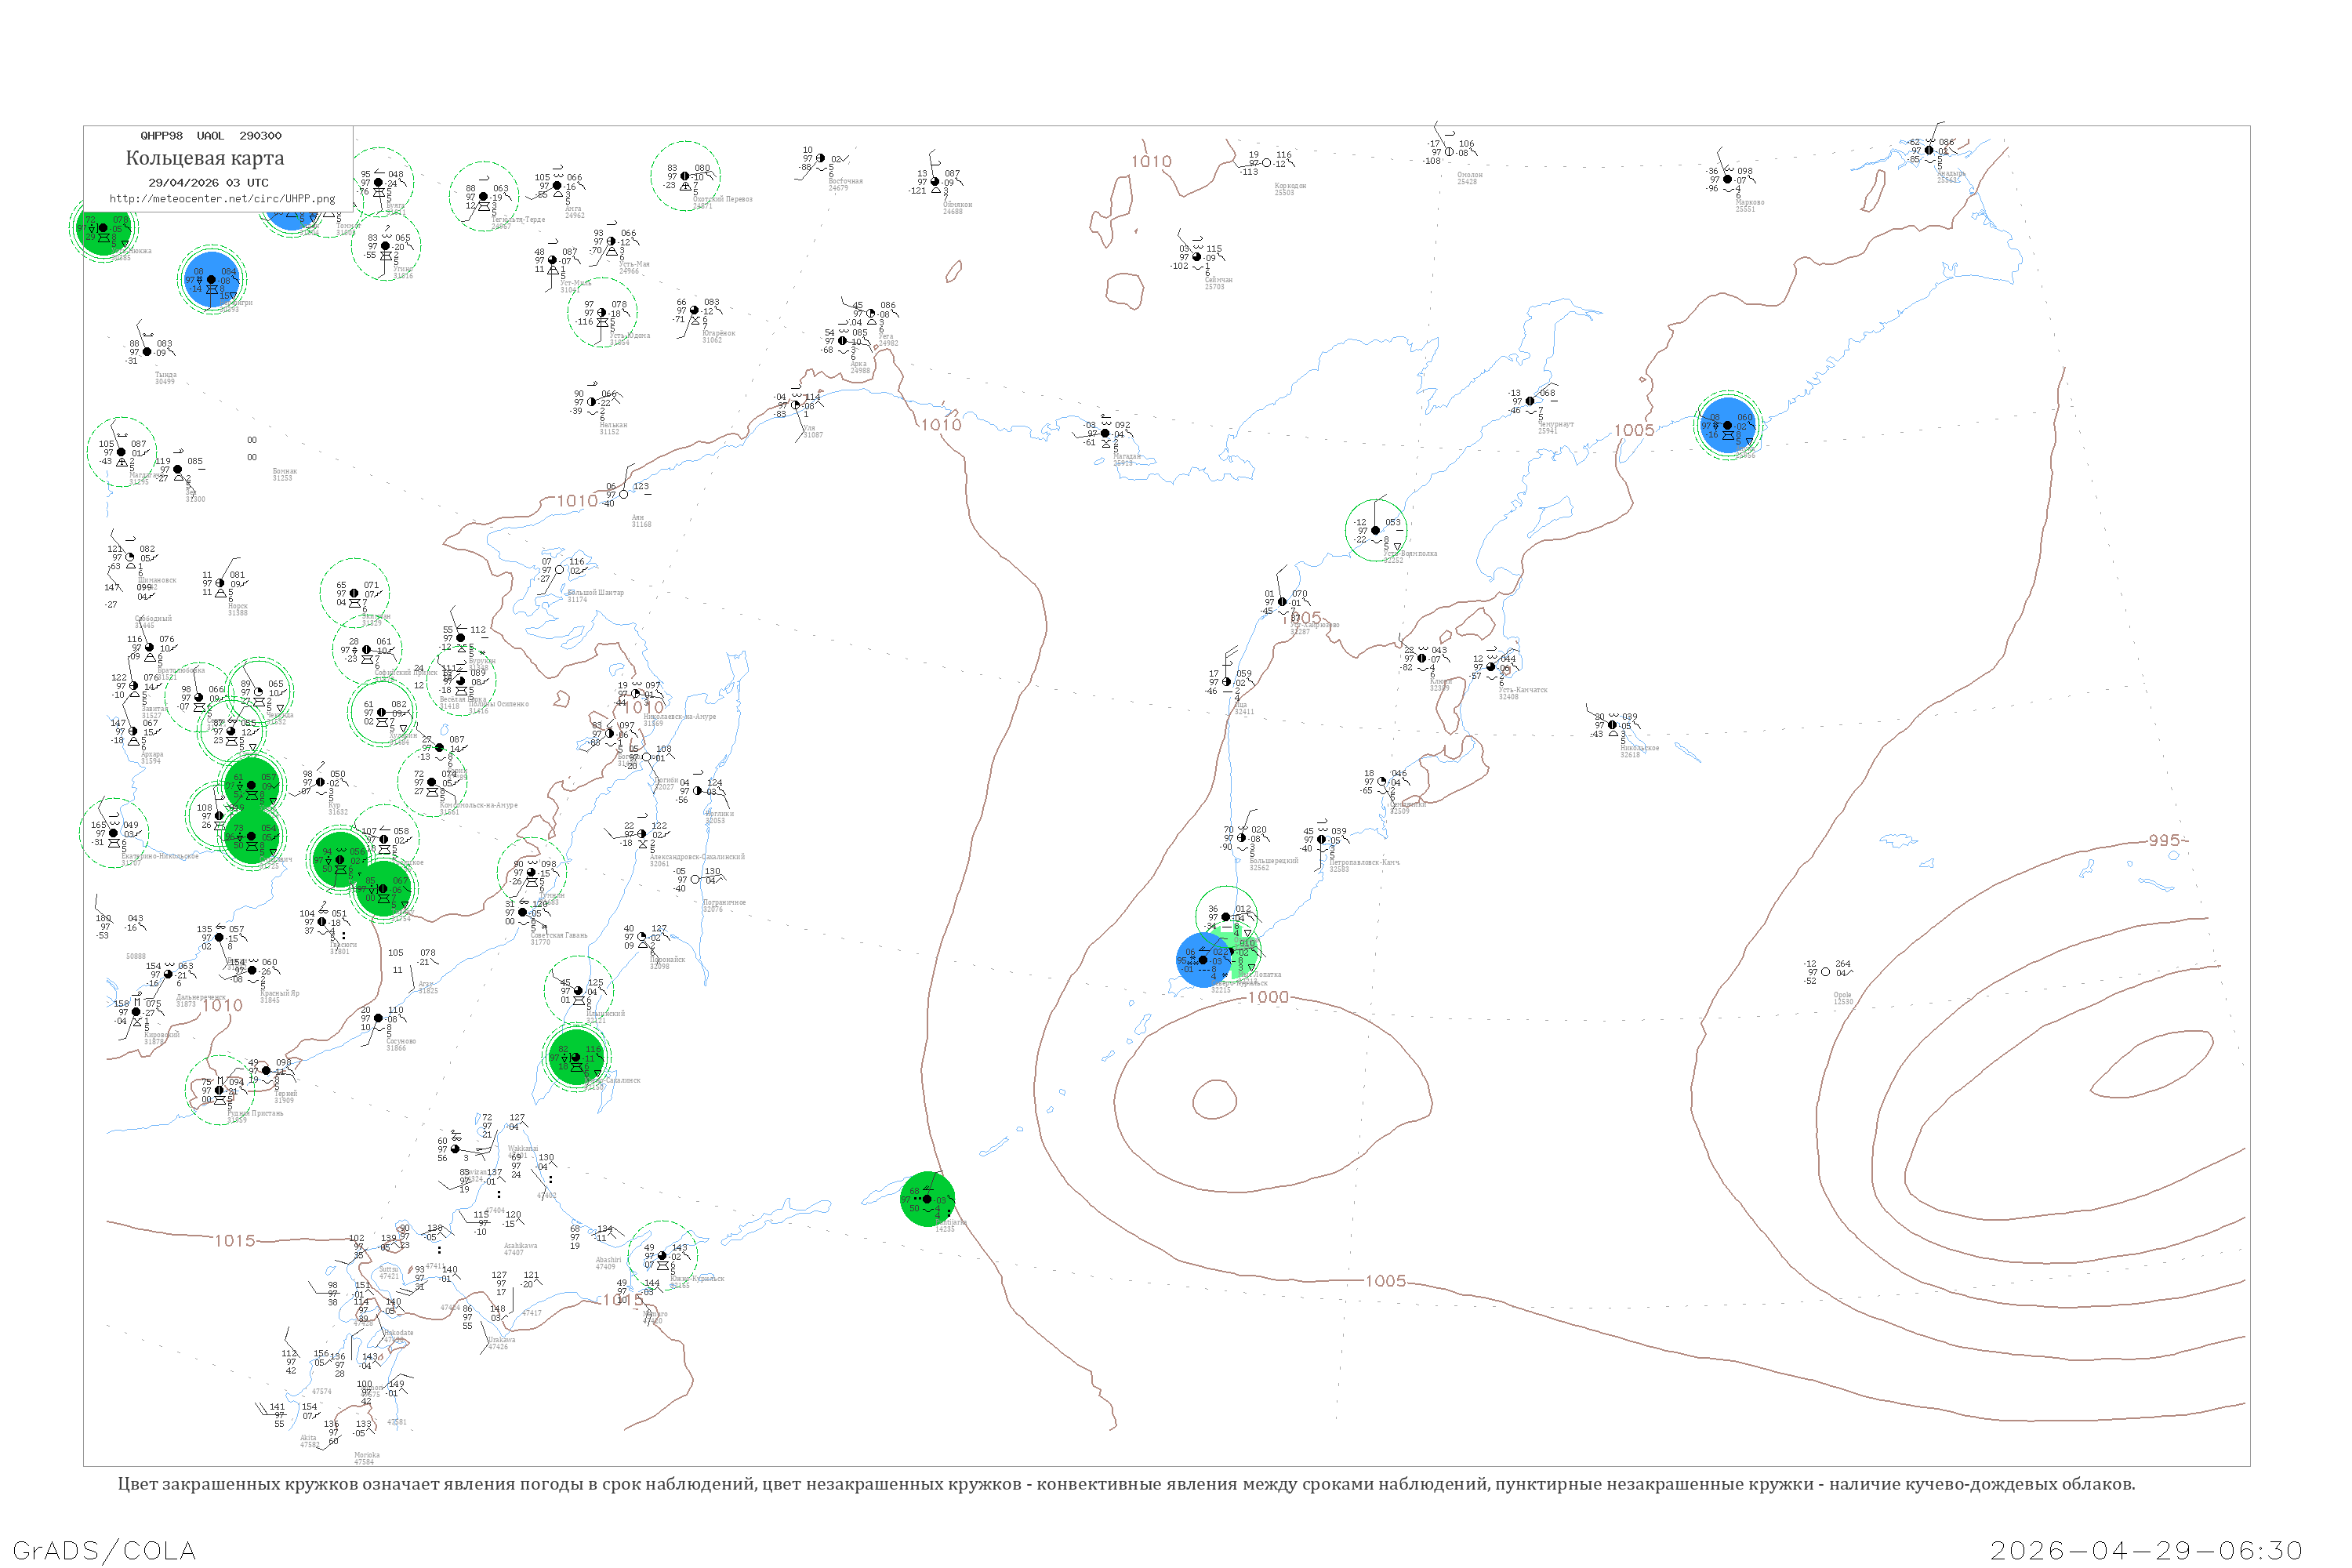Select the Никольское station symbol
This screenshot has width=2352, height=1568.
tap(1611, 725)
